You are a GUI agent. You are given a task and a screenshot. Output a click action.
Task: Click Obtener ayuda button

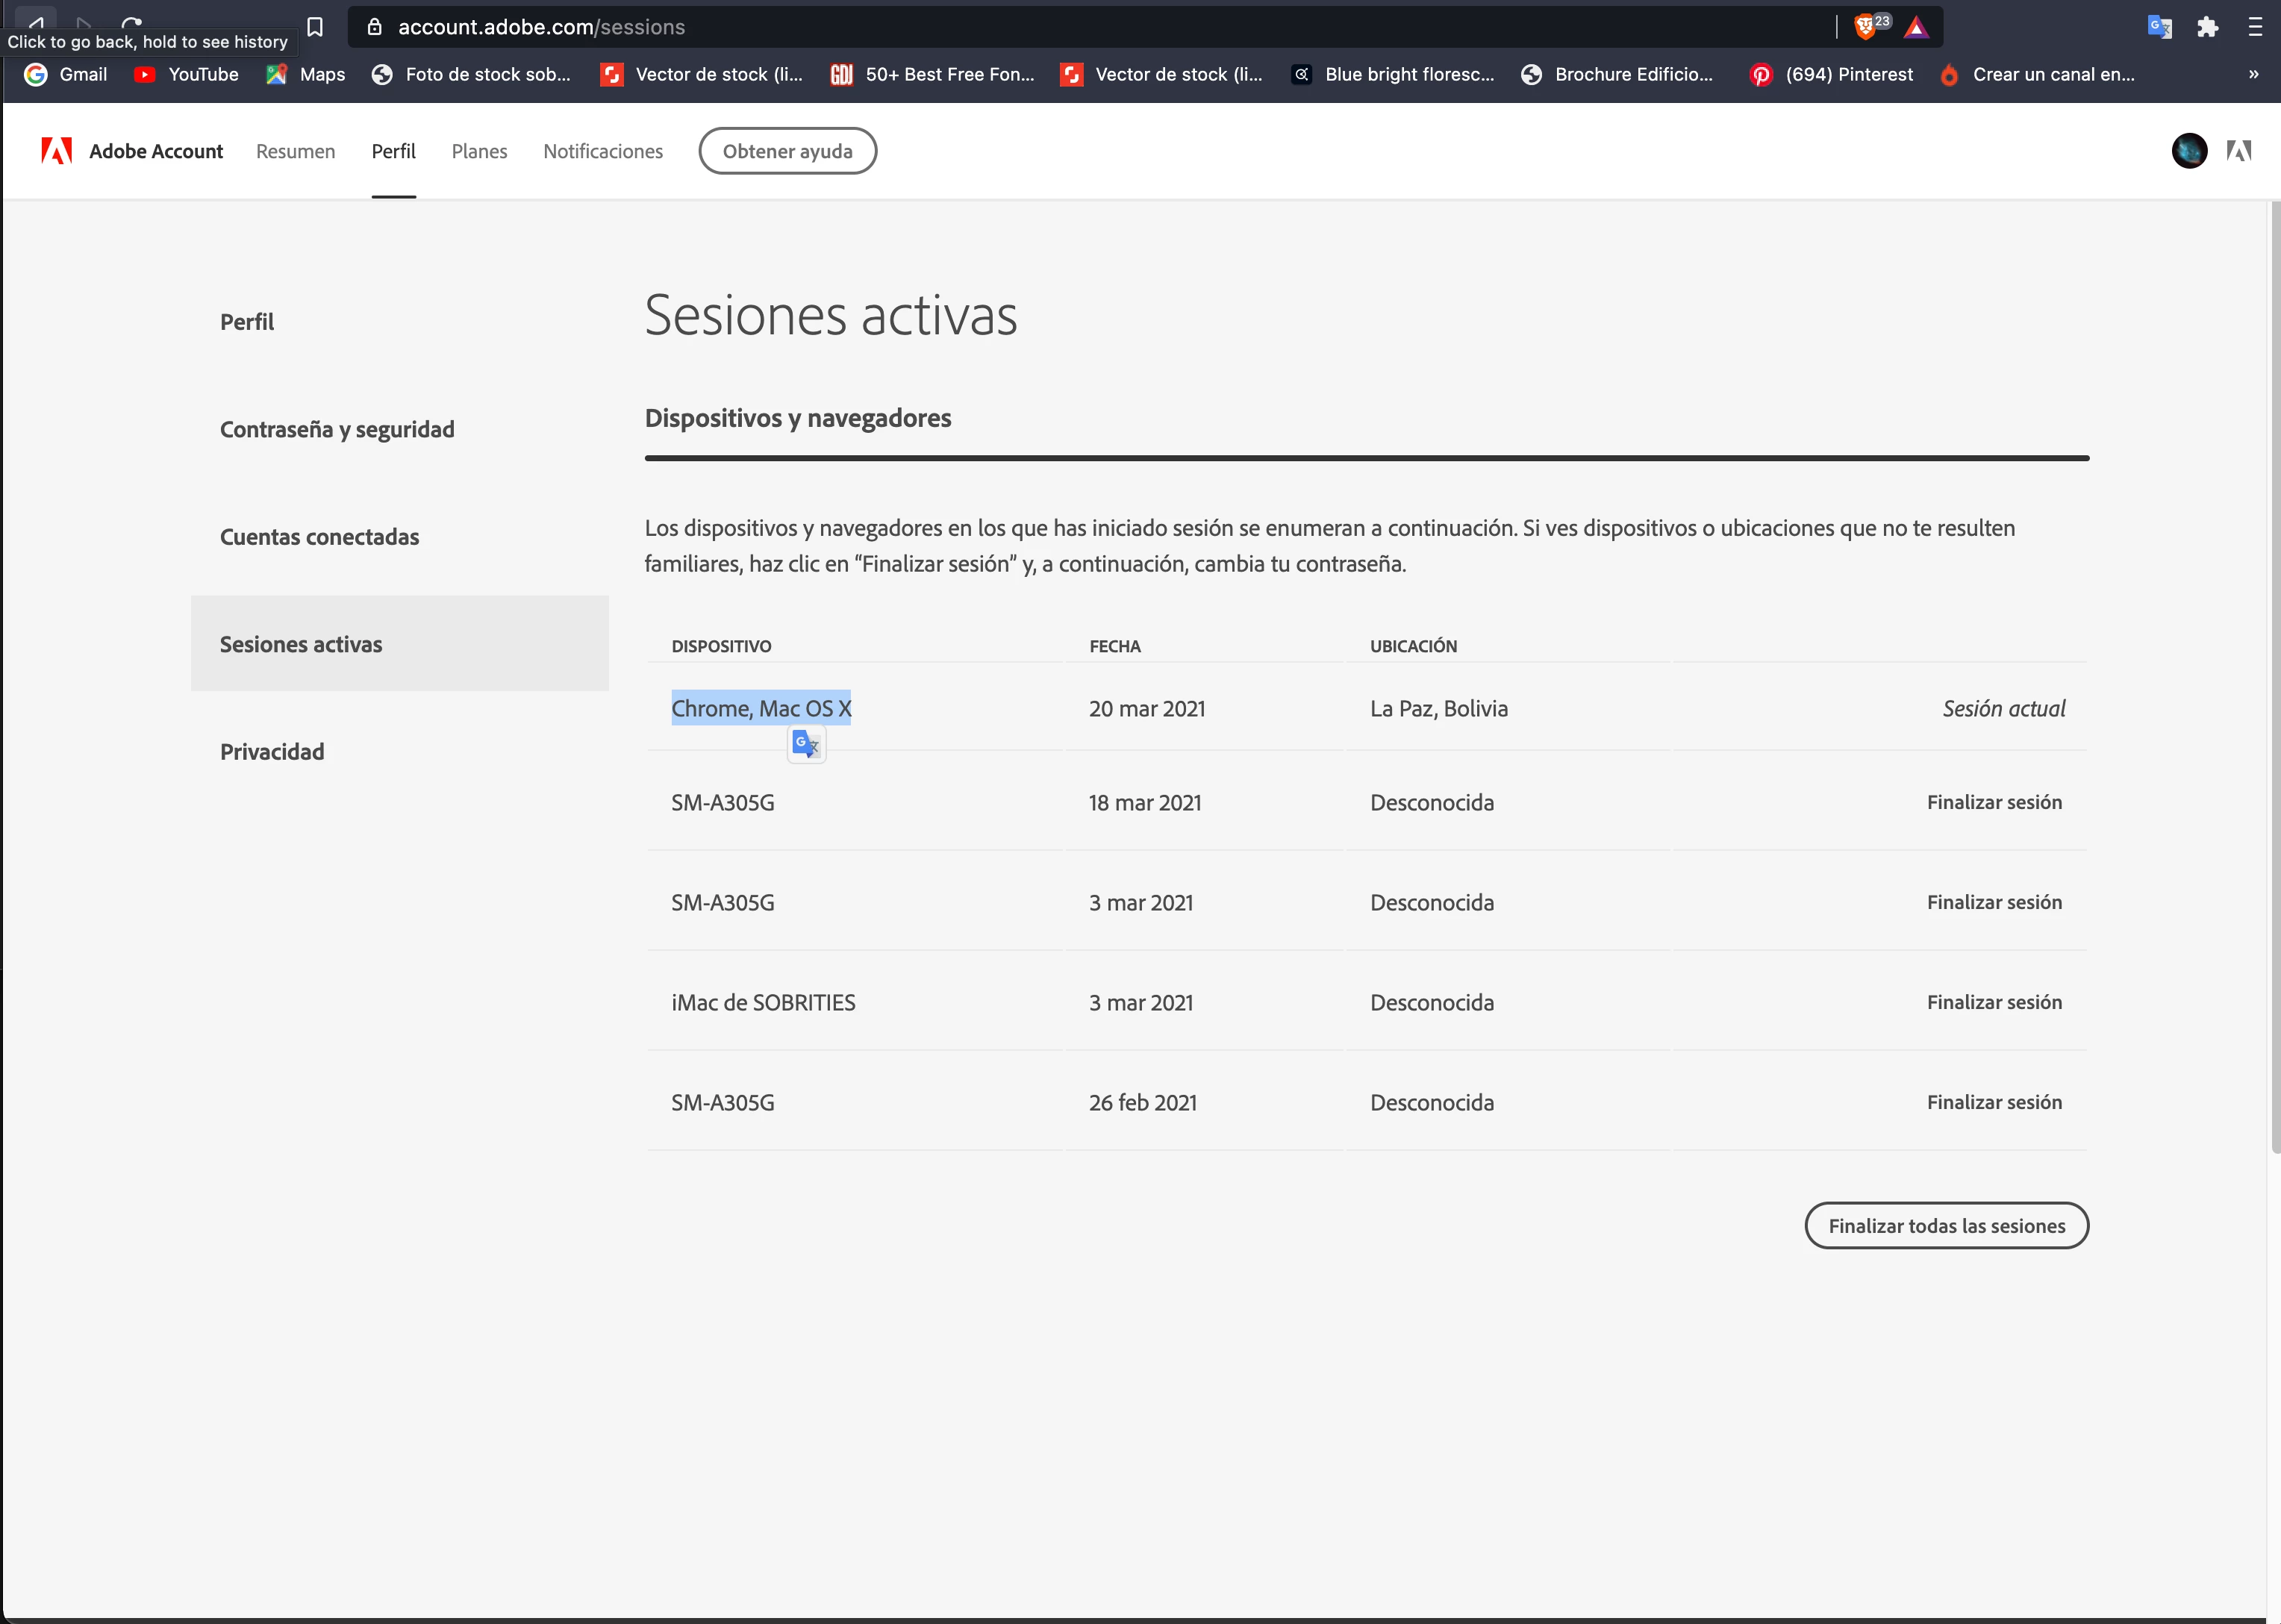tap(787, 151)
